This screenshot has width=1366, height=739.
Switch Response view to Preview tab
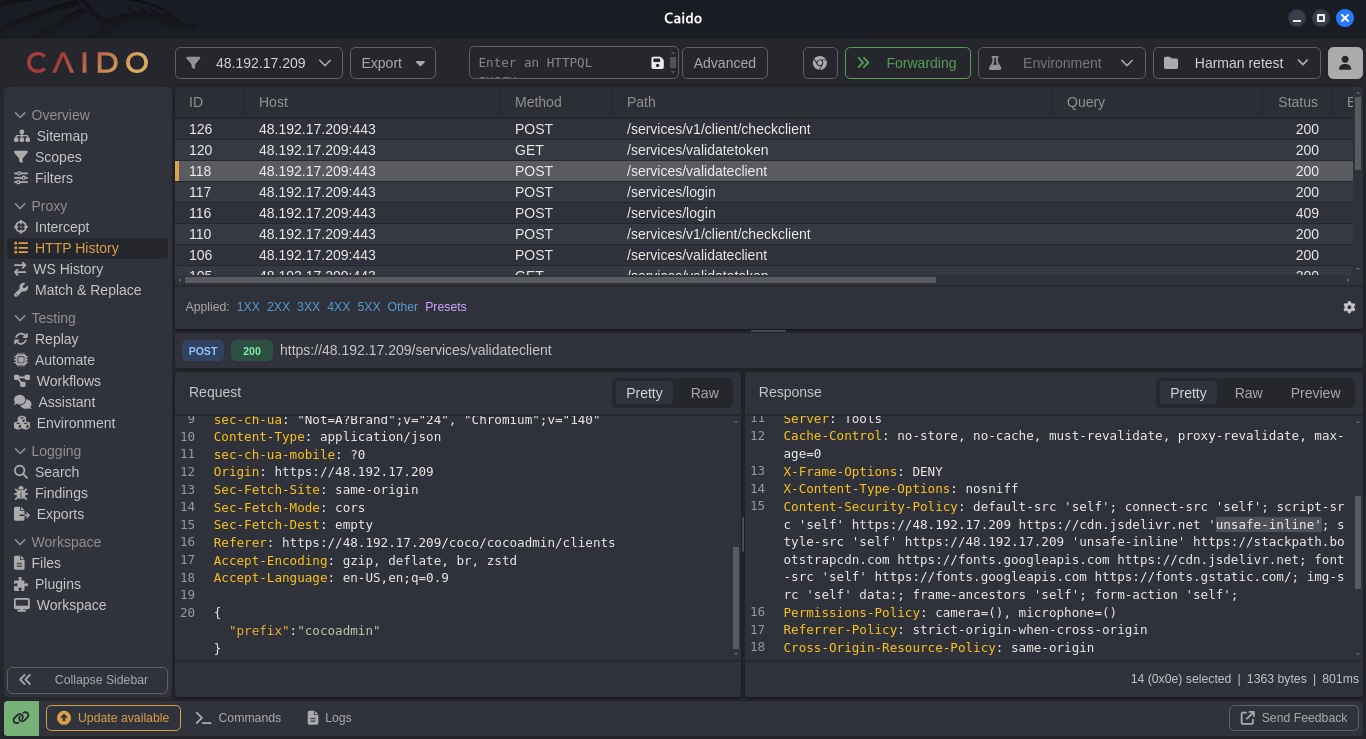[1315, 393]
